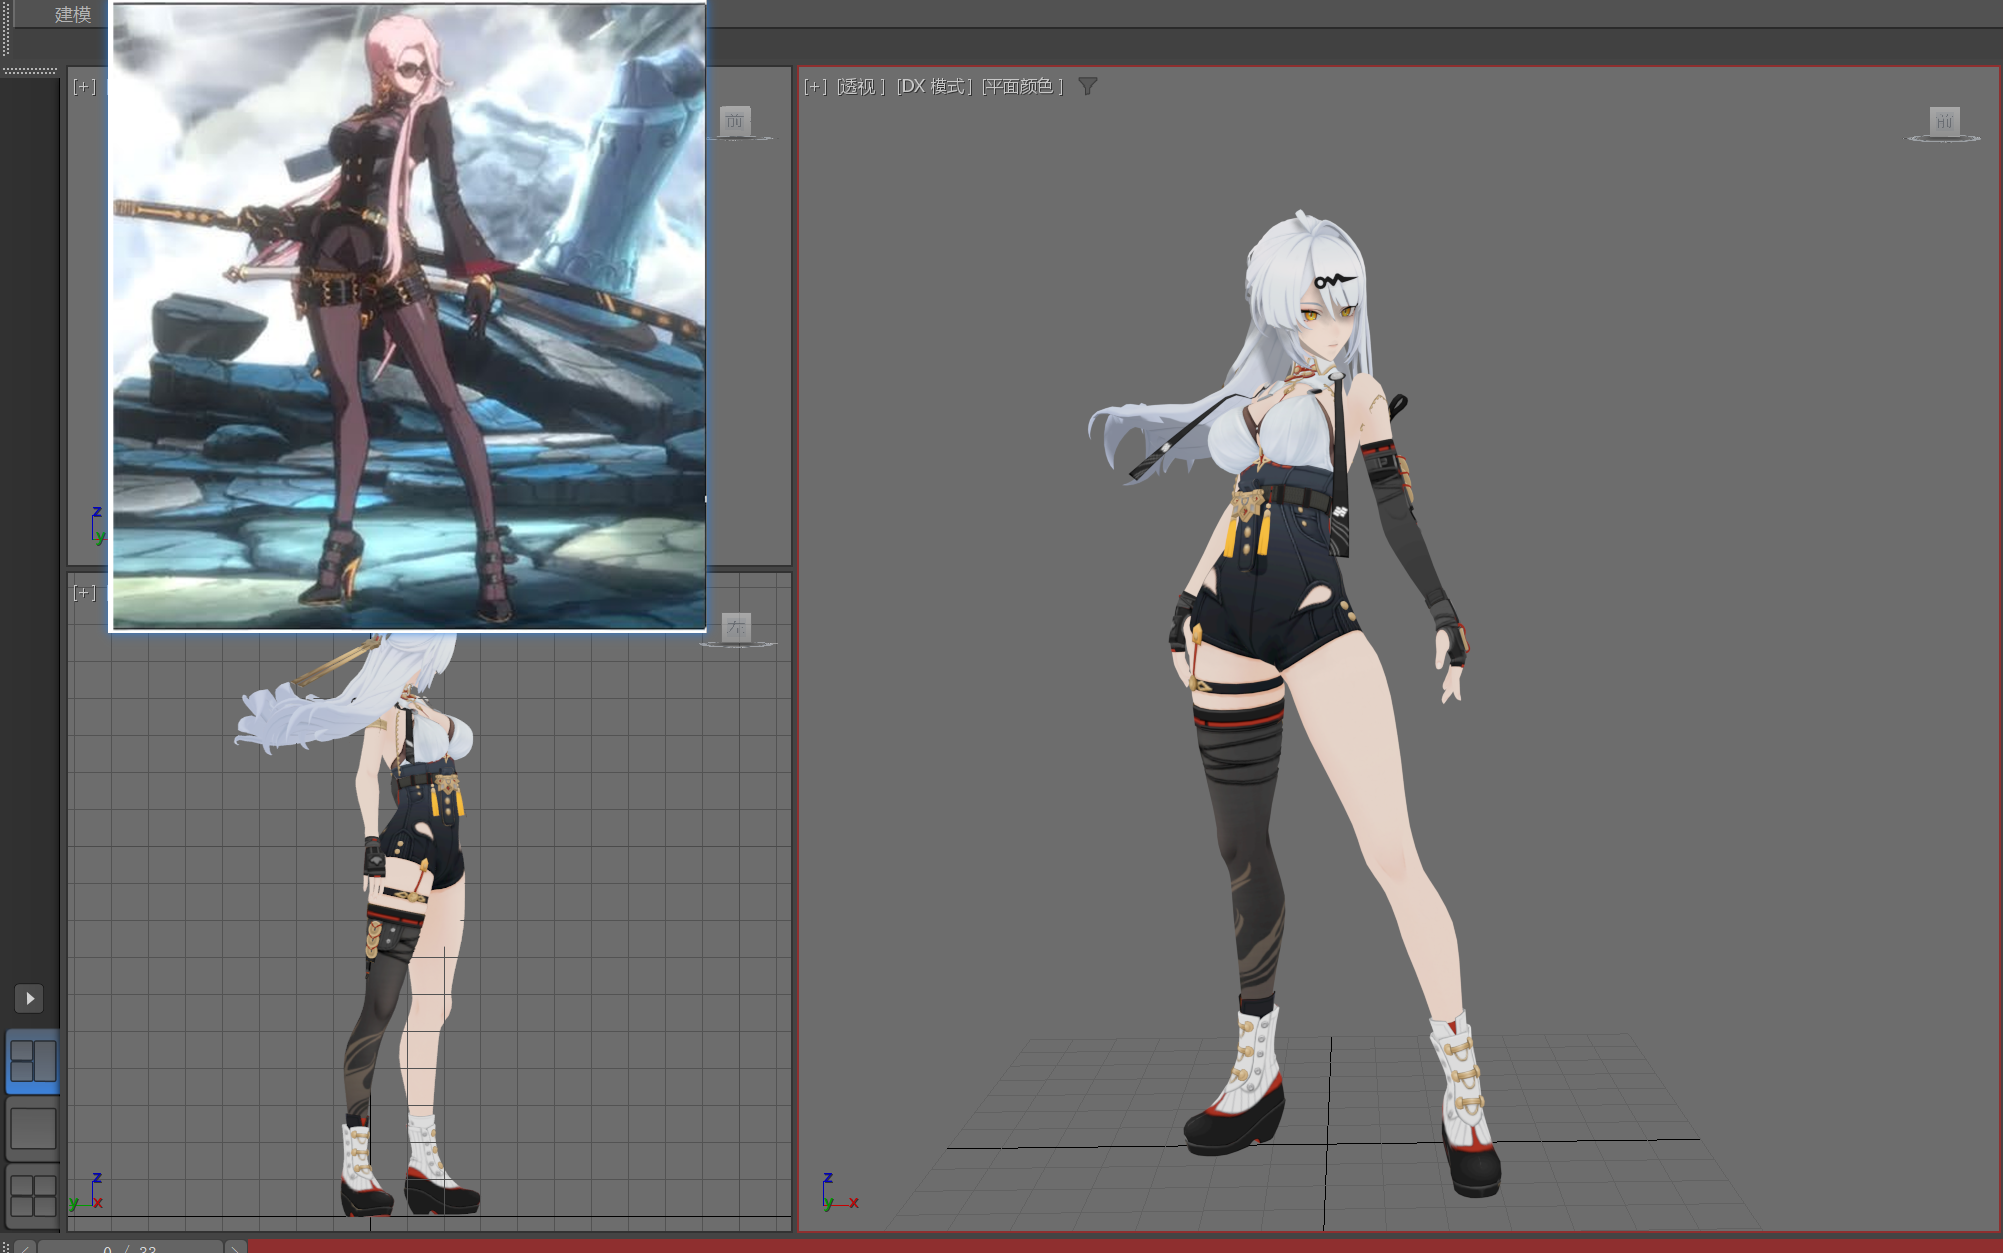
Task: Step time slider to next frame
Action: tap(236, 1247)
